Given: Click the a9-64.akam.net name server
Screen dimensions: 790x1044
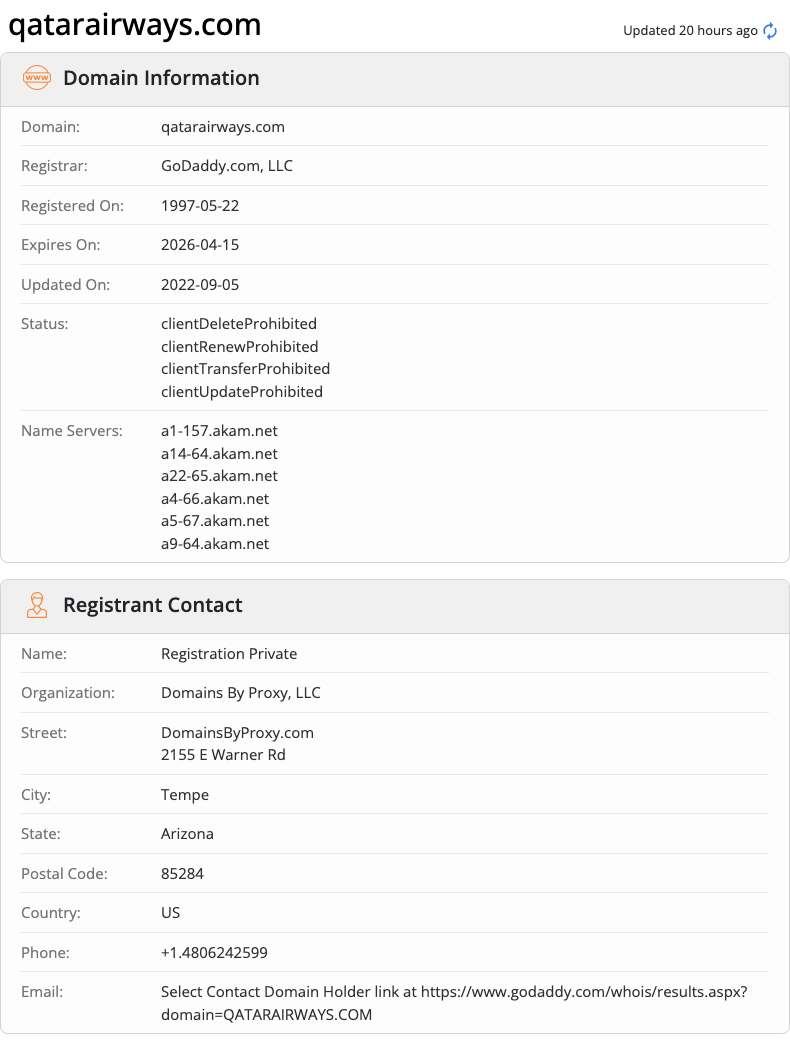Looking at the screenshot, I should pos(215,544).
